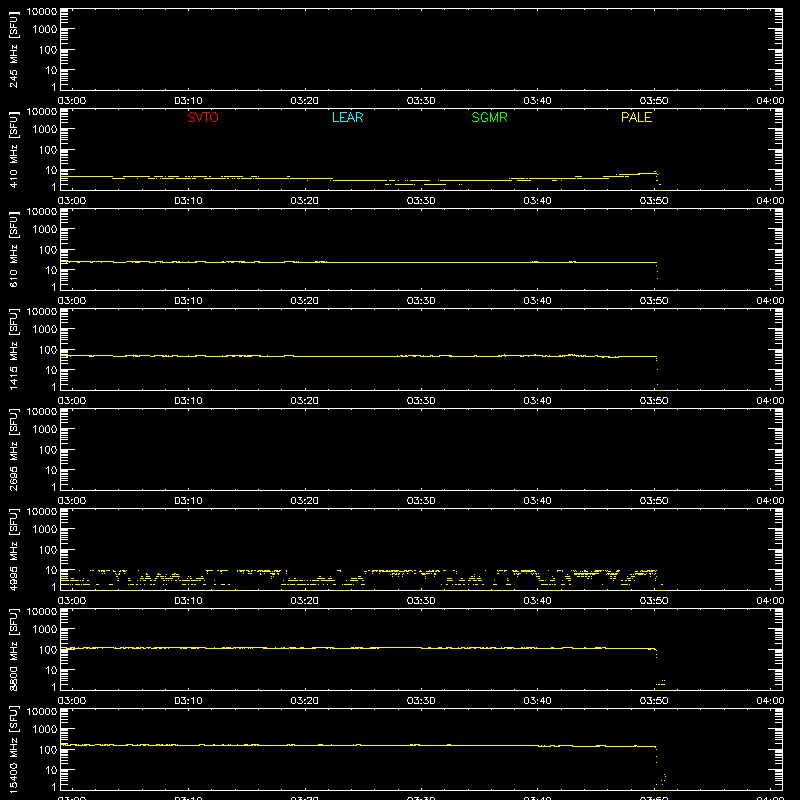
Task: Click 03:20 tick under the 410 MHz panel
Action: [x=305, y=201]
